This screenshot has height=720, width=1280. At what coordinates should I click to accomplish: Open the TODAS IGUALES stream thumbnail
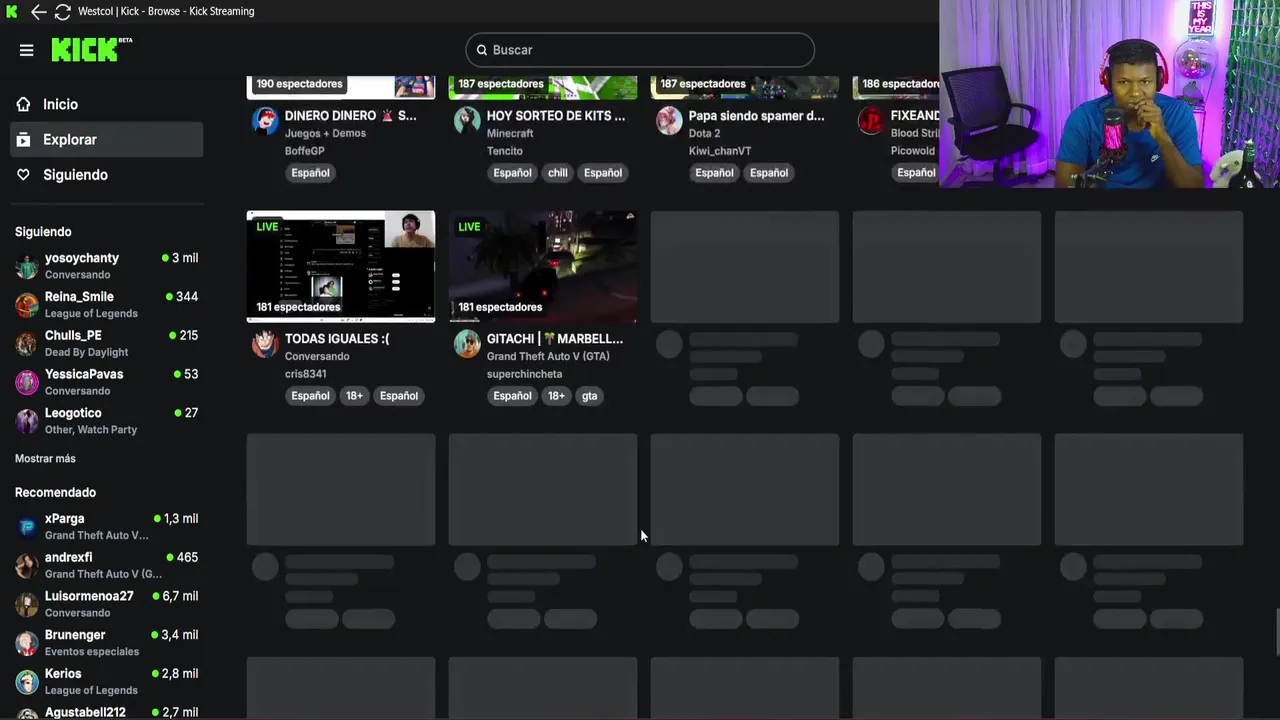[341, 266]
